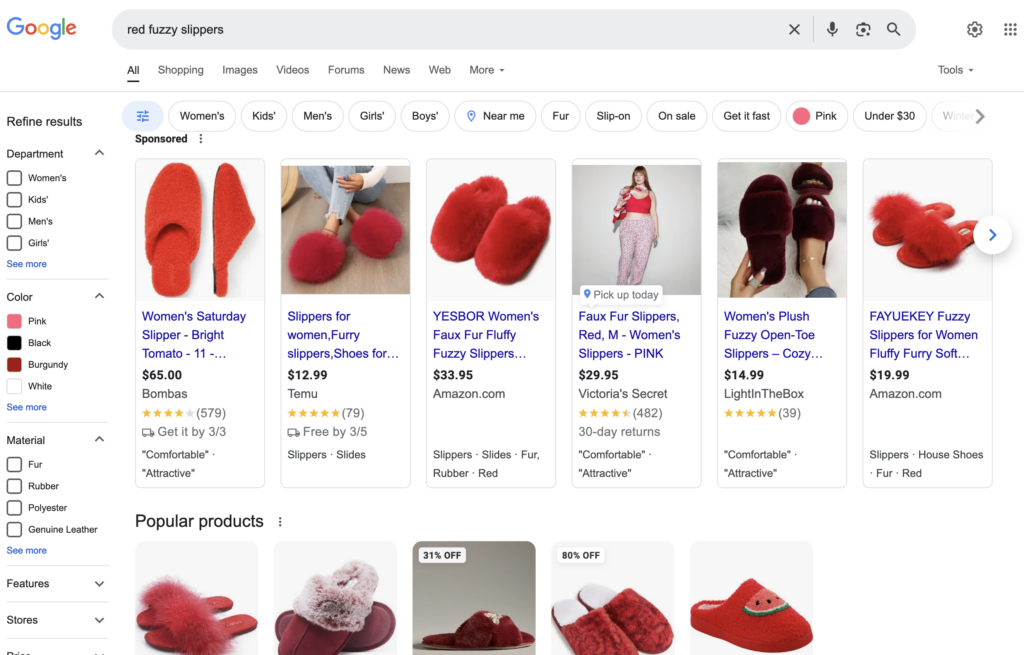Switch to the Images tab
The height and width of the screenshot is (655, 1024).
point(240,70)
